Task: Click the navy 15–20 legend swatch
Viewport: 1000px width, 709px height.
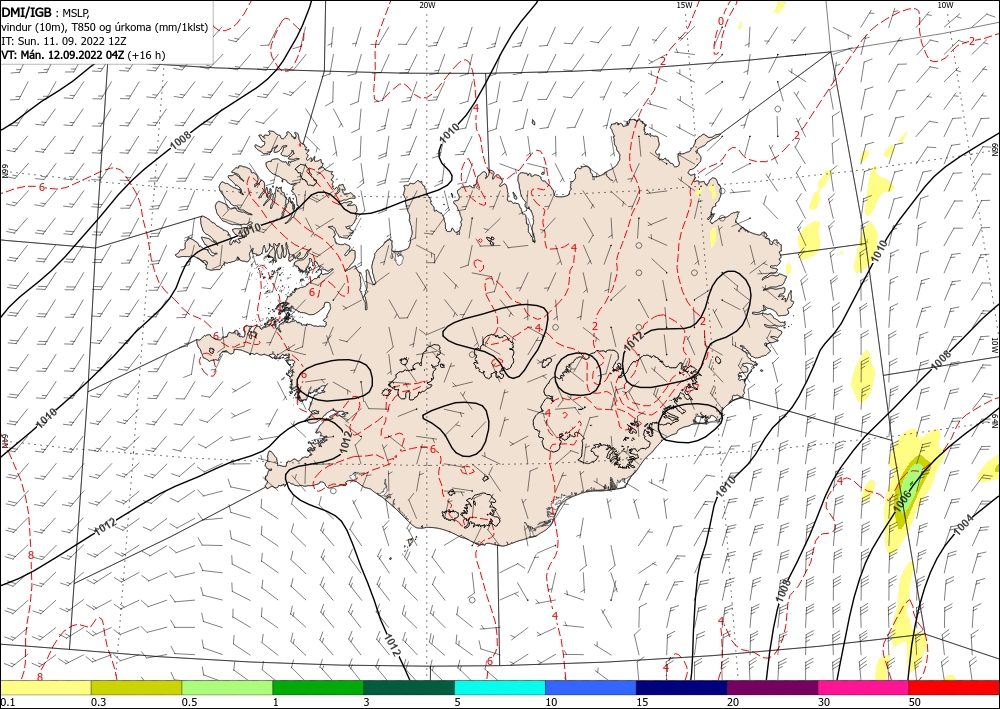Action: click(x=682, y=687)
